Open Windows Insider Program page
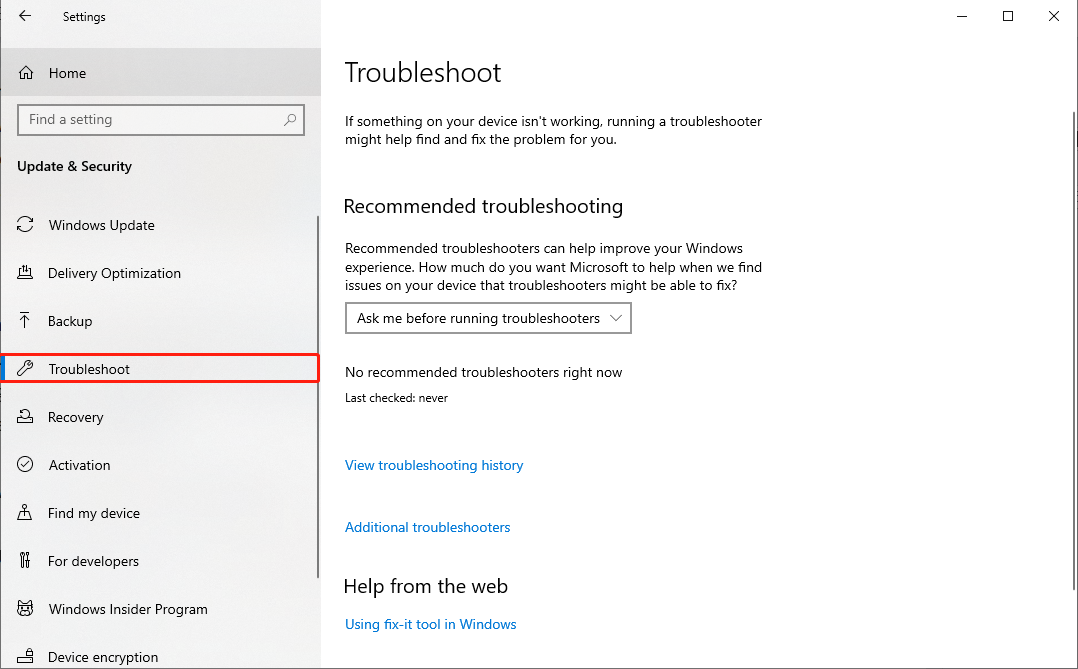Image resolution: width=1078 pixels, height=669 pixels. click(x=160, y=609)
